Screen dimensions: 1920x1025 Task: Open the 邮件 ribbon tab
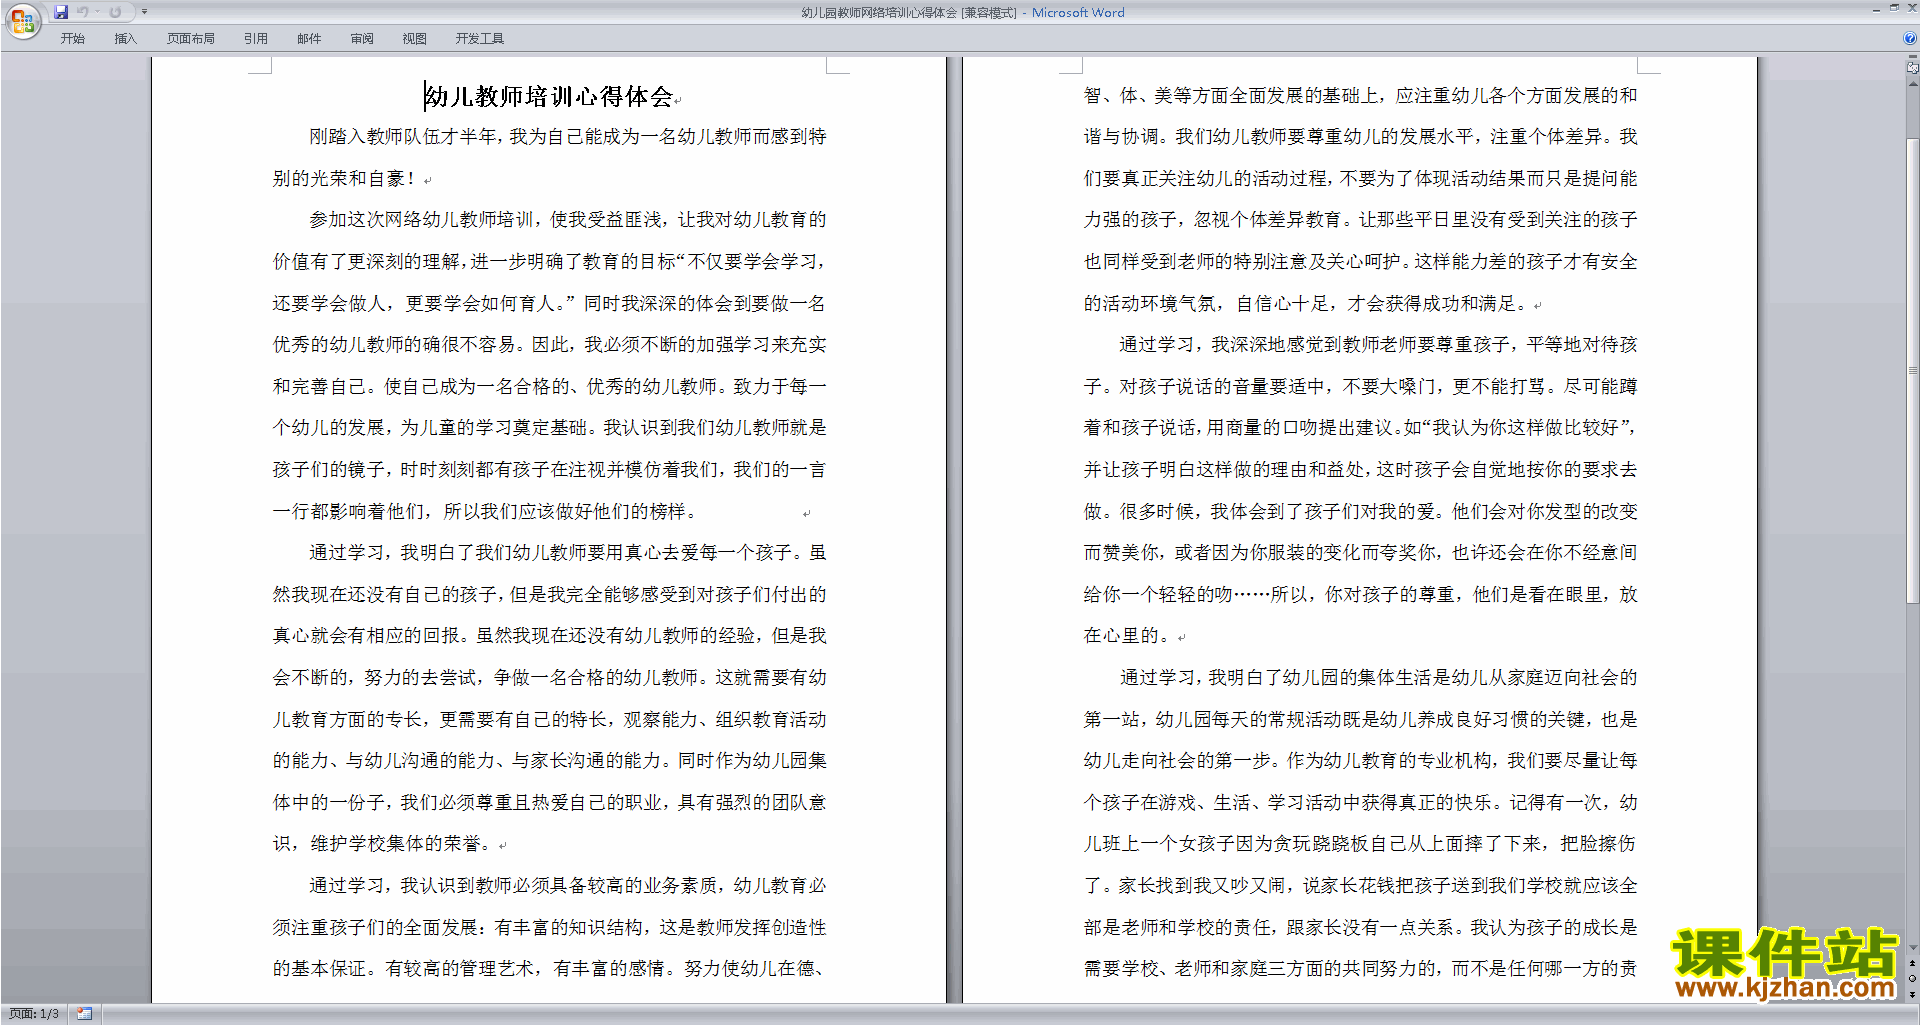click(309, 38)
